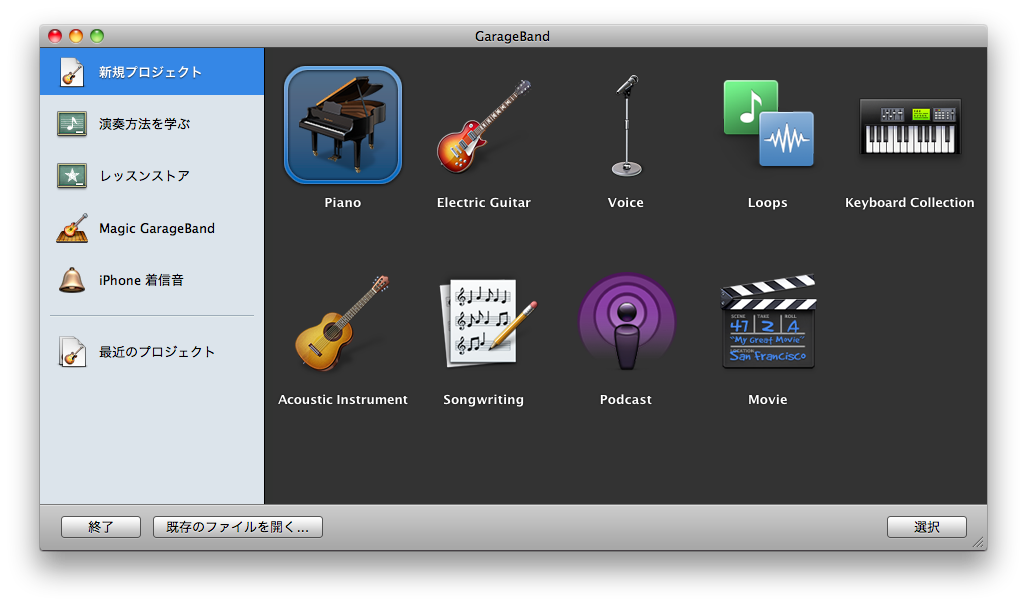Click the Piano label text
1027x606 pixels.
[x=343, y=202]
